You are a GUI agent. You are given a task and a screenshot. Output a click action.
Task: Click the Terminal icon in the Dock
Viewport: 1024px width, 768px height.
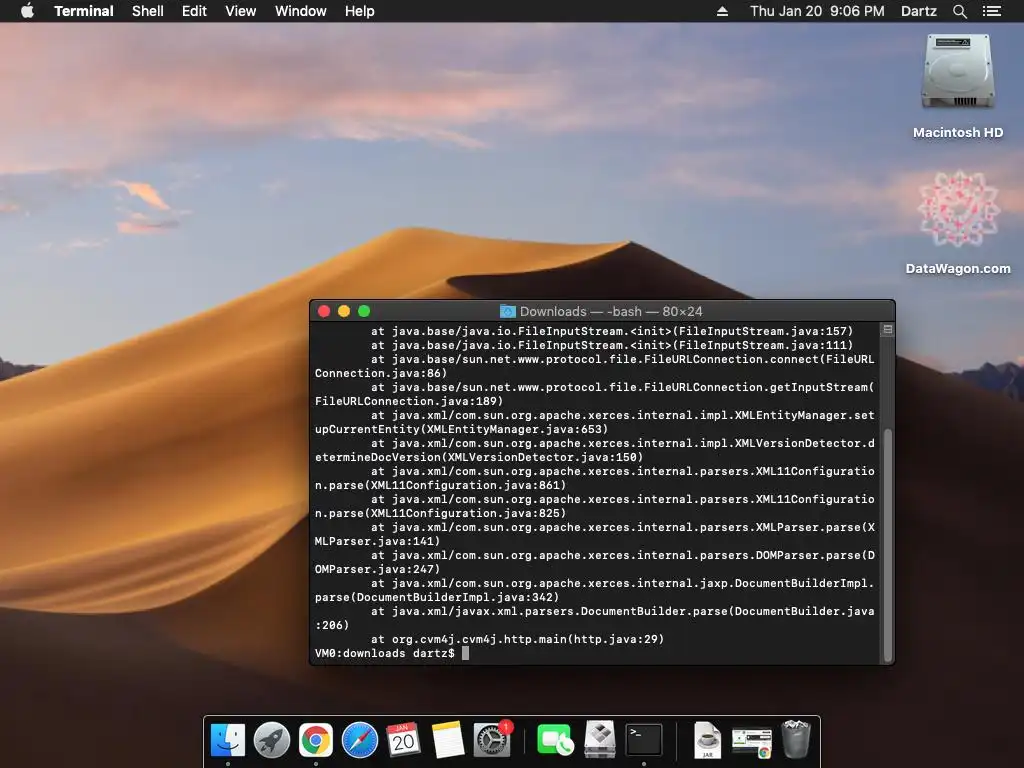pos(644,740)
